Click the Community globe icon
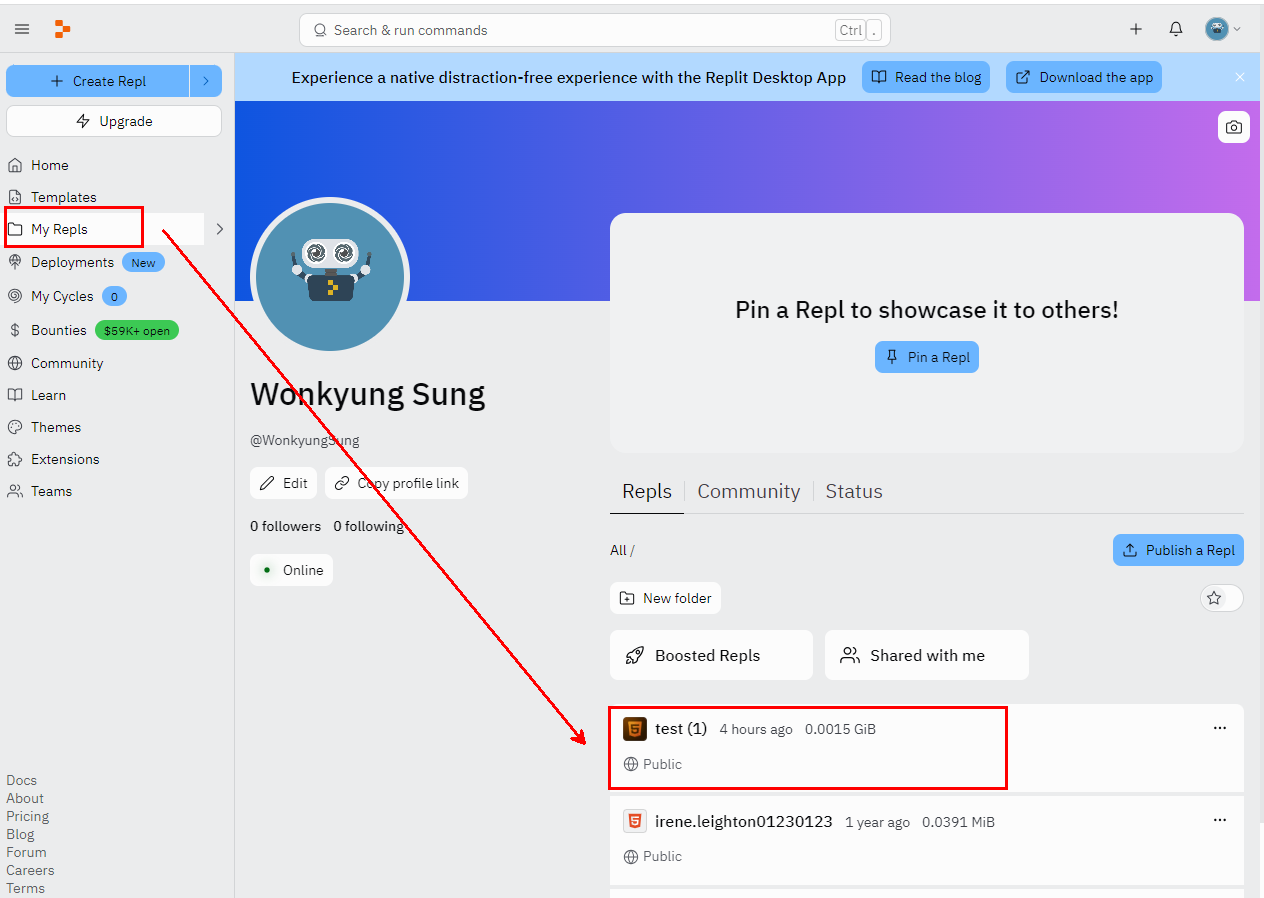1264x898 pixels. (x=15, y=363)
